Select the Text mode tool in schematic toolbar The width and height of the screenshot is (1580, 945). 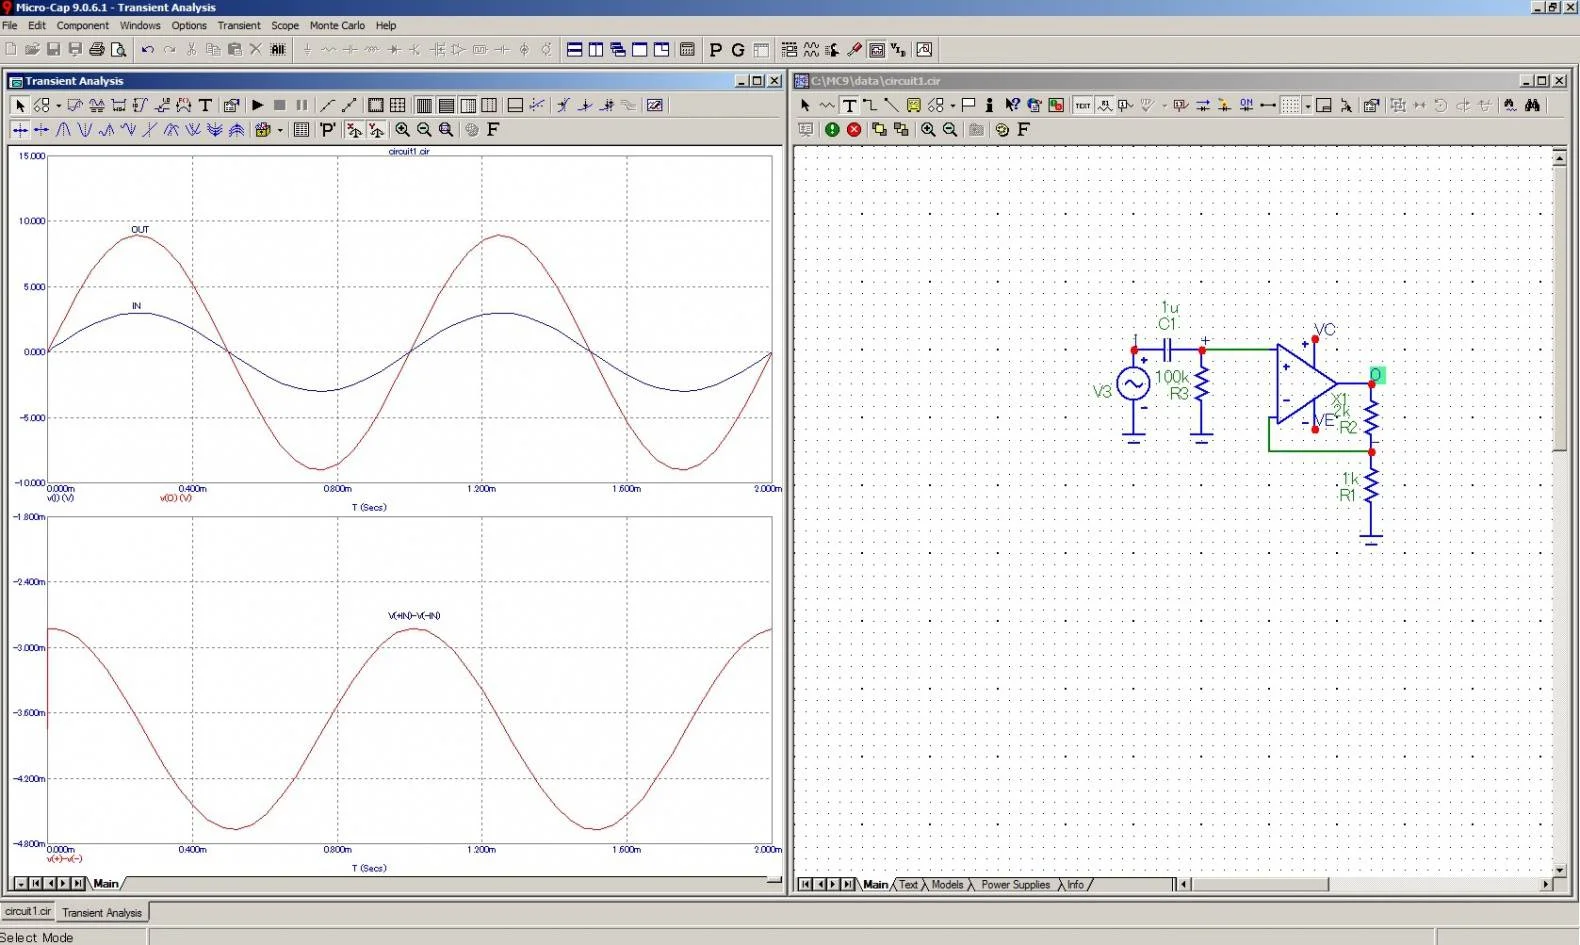click(849, 105)
